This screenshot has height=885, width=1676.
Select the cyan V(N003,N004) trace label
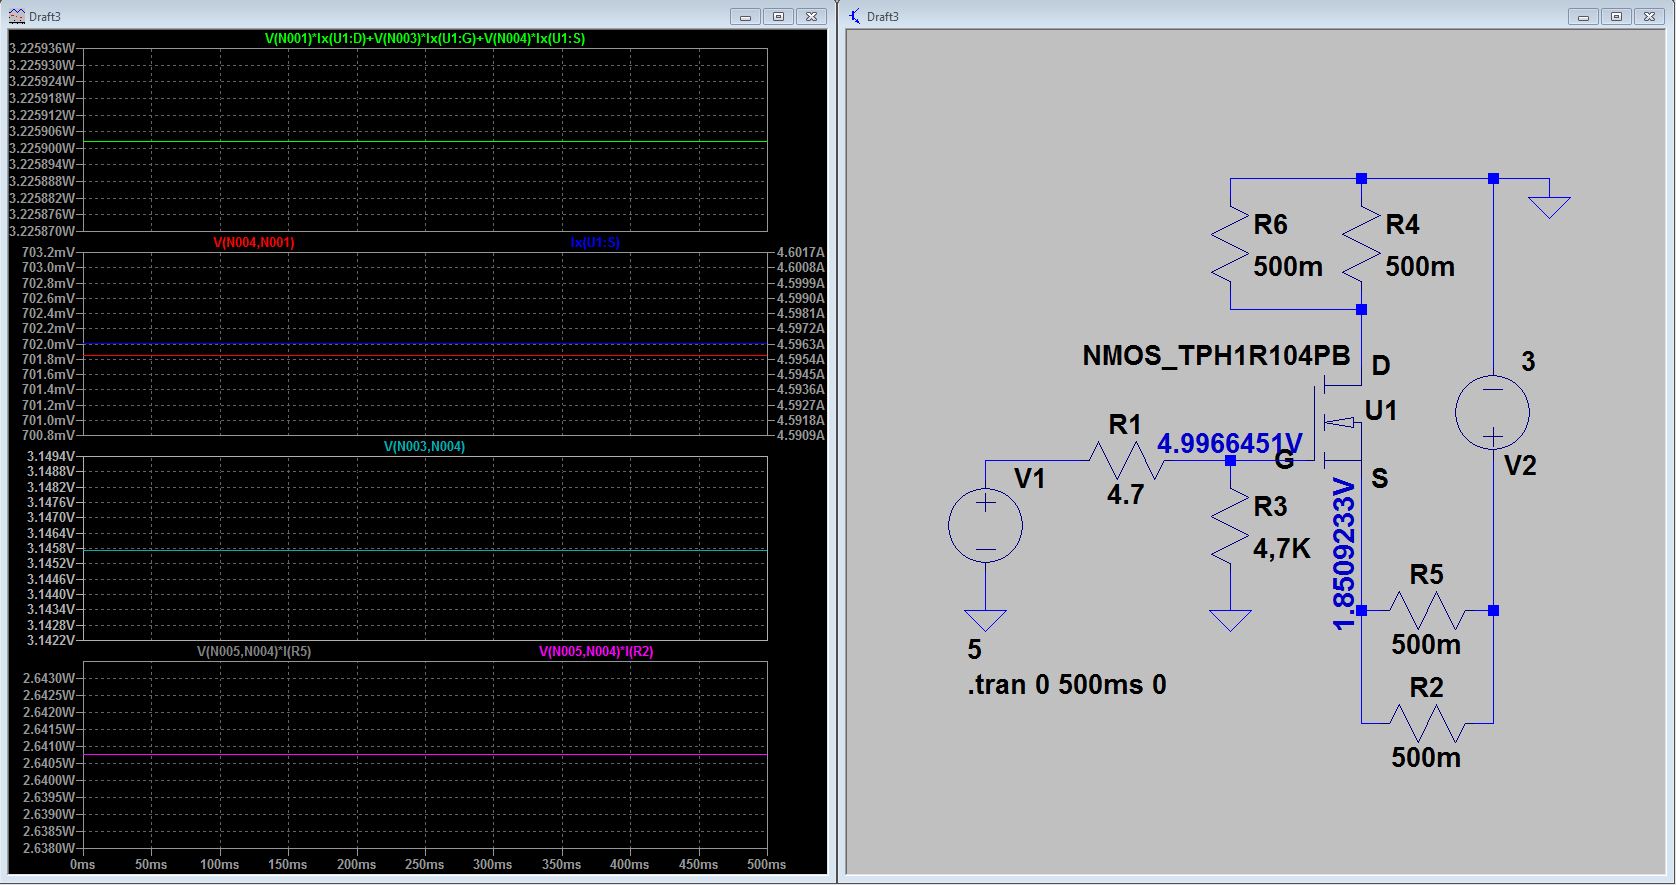pyautogui.click(x=425, y=446)
